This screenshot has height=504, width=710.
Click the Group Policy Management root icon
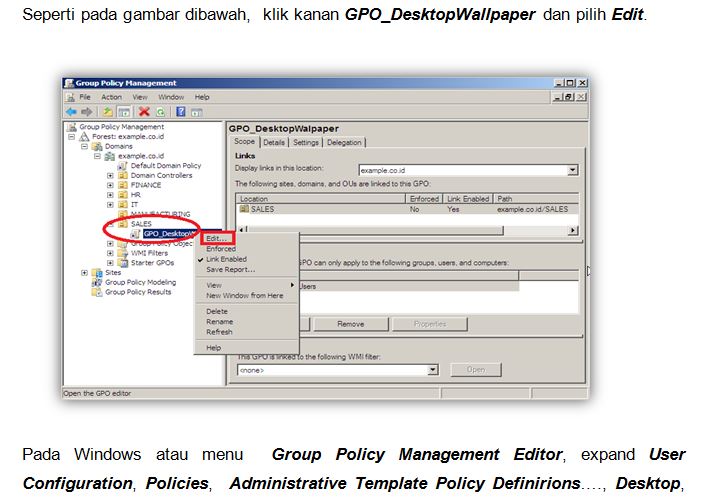click(71, 127)
